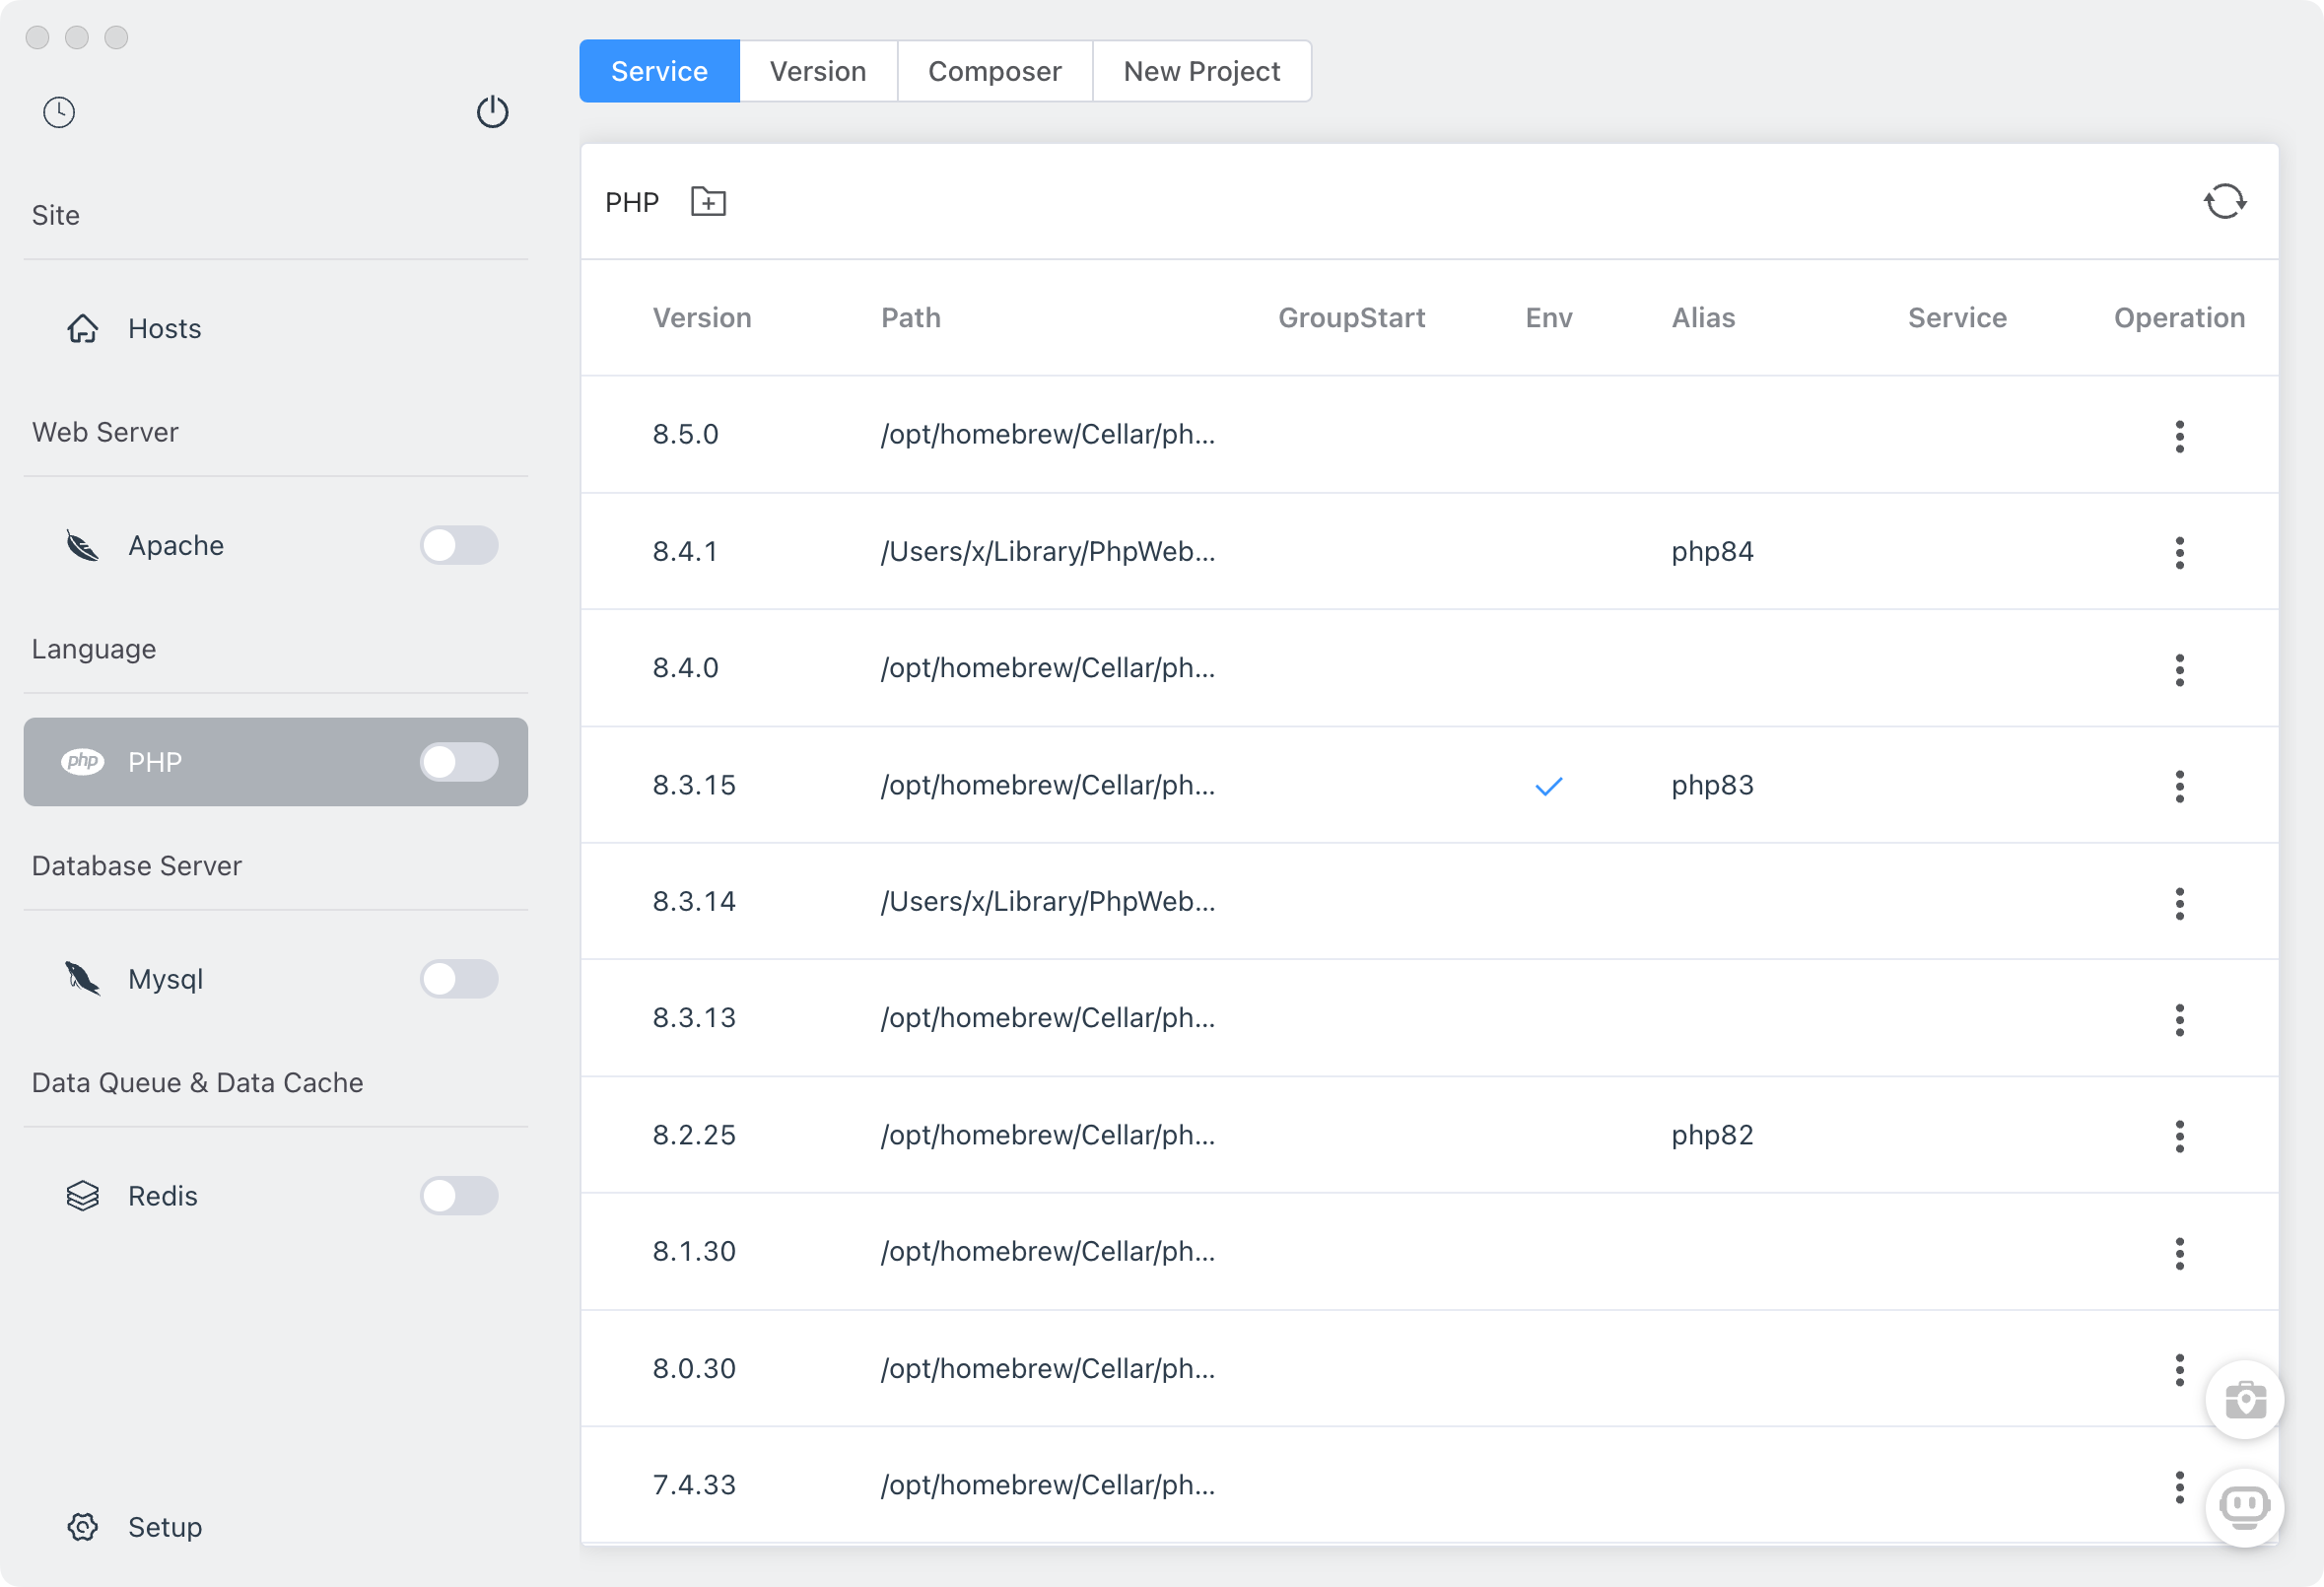Switch to the Composer tab
The image size is (2324, 1587).
(x=994, y=71)
